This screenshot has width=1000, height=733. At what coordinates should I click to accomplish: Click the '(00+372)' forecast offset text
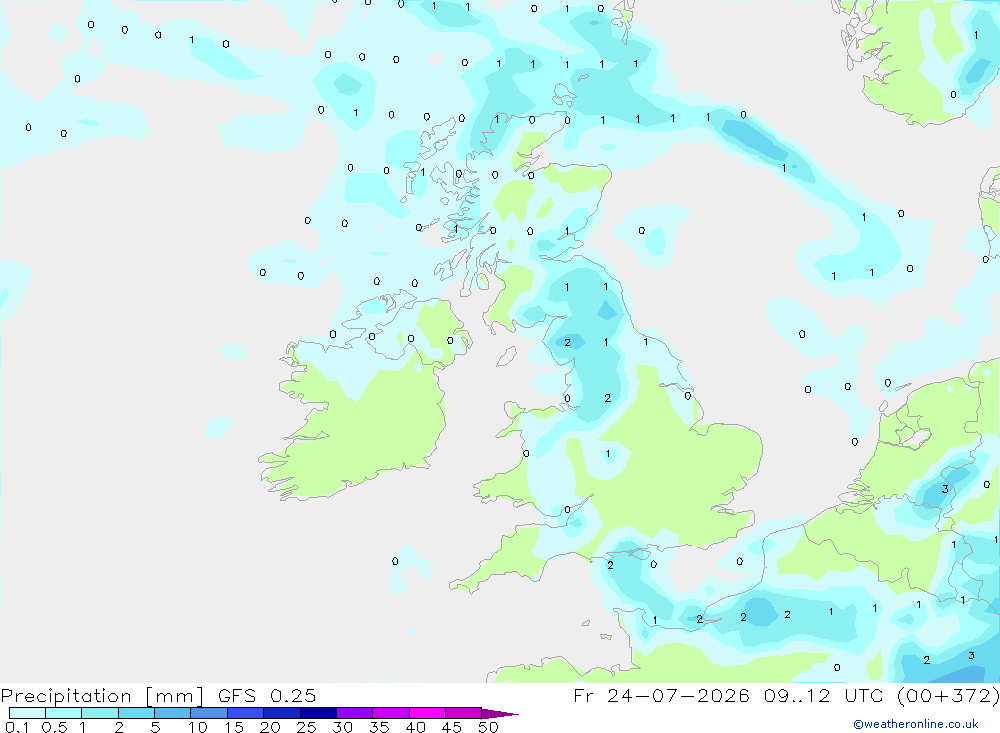[x=948, y=695]
